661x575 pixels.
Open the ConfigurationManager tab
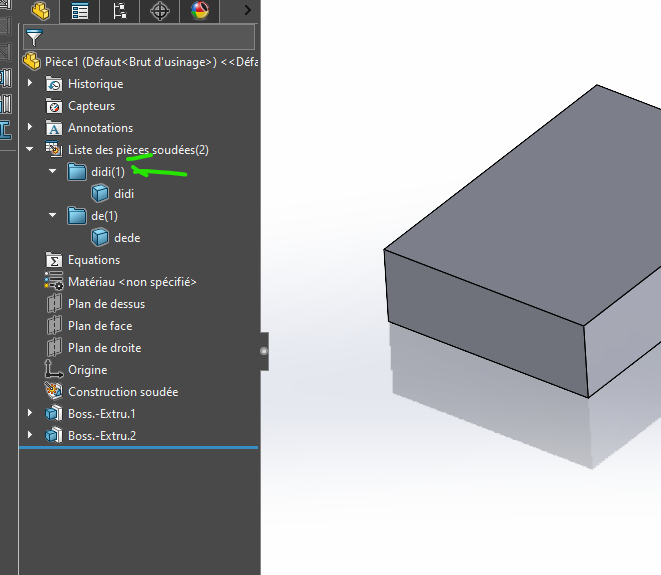[x=120, y=11]
